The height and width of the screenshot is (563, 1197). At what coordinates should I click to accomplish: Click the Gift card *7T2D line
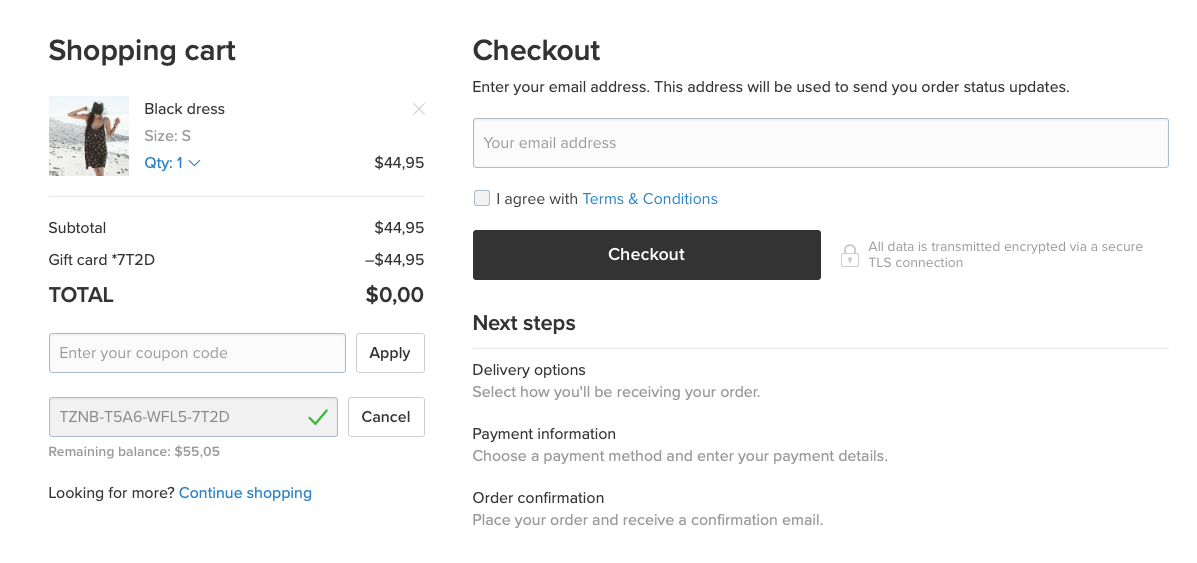click(102, 260)
